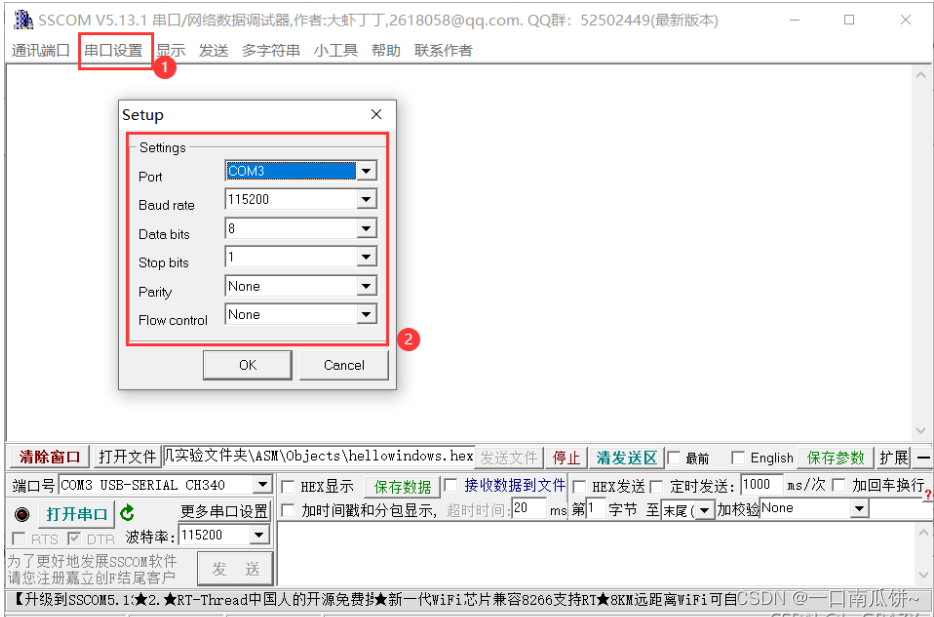
Task: Click the 保存数据 button
Action: click(403, 487)
